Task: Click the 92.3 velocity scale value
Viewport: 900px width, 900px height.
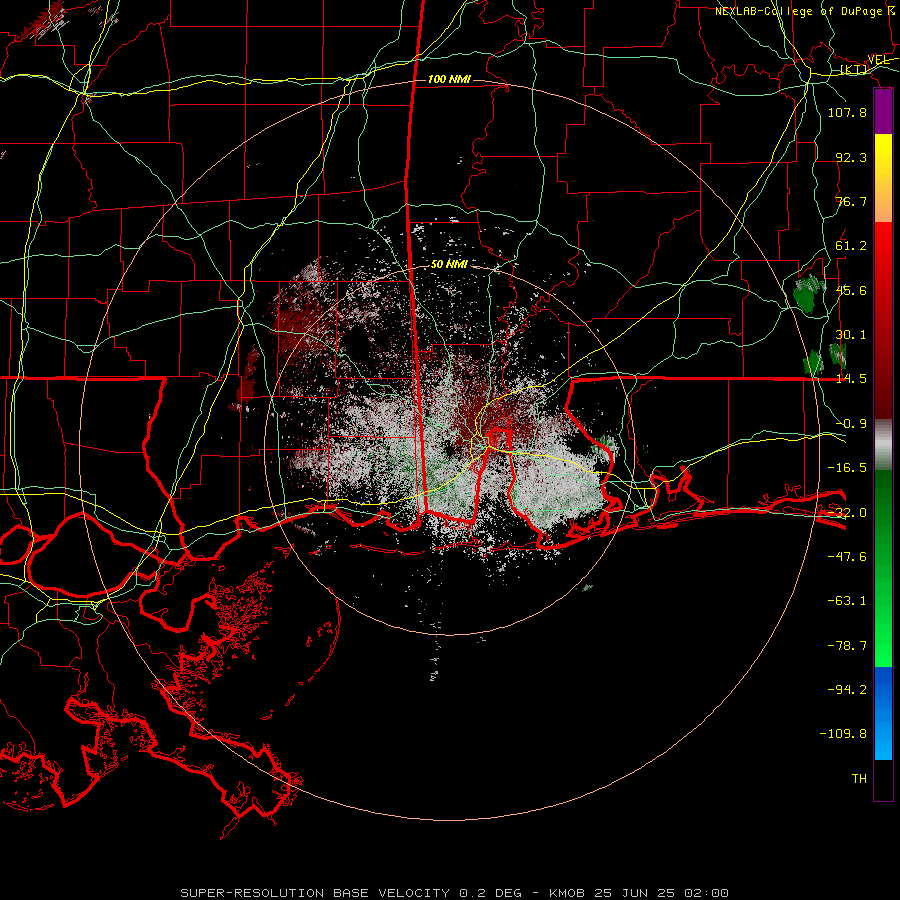Action: (x=851, y=157)
